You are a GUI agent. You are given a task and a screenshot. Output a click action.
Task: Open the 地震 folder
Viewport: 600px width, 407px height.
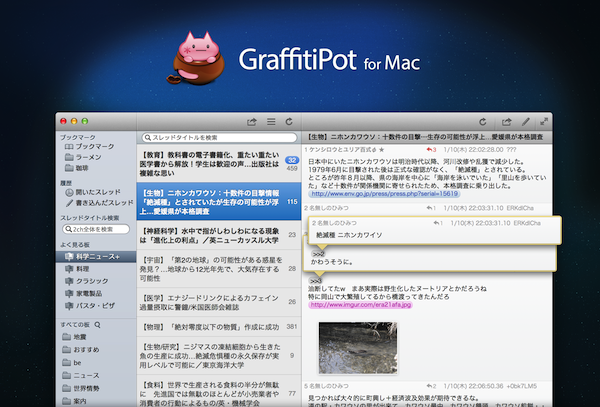[x=74, y=337]
